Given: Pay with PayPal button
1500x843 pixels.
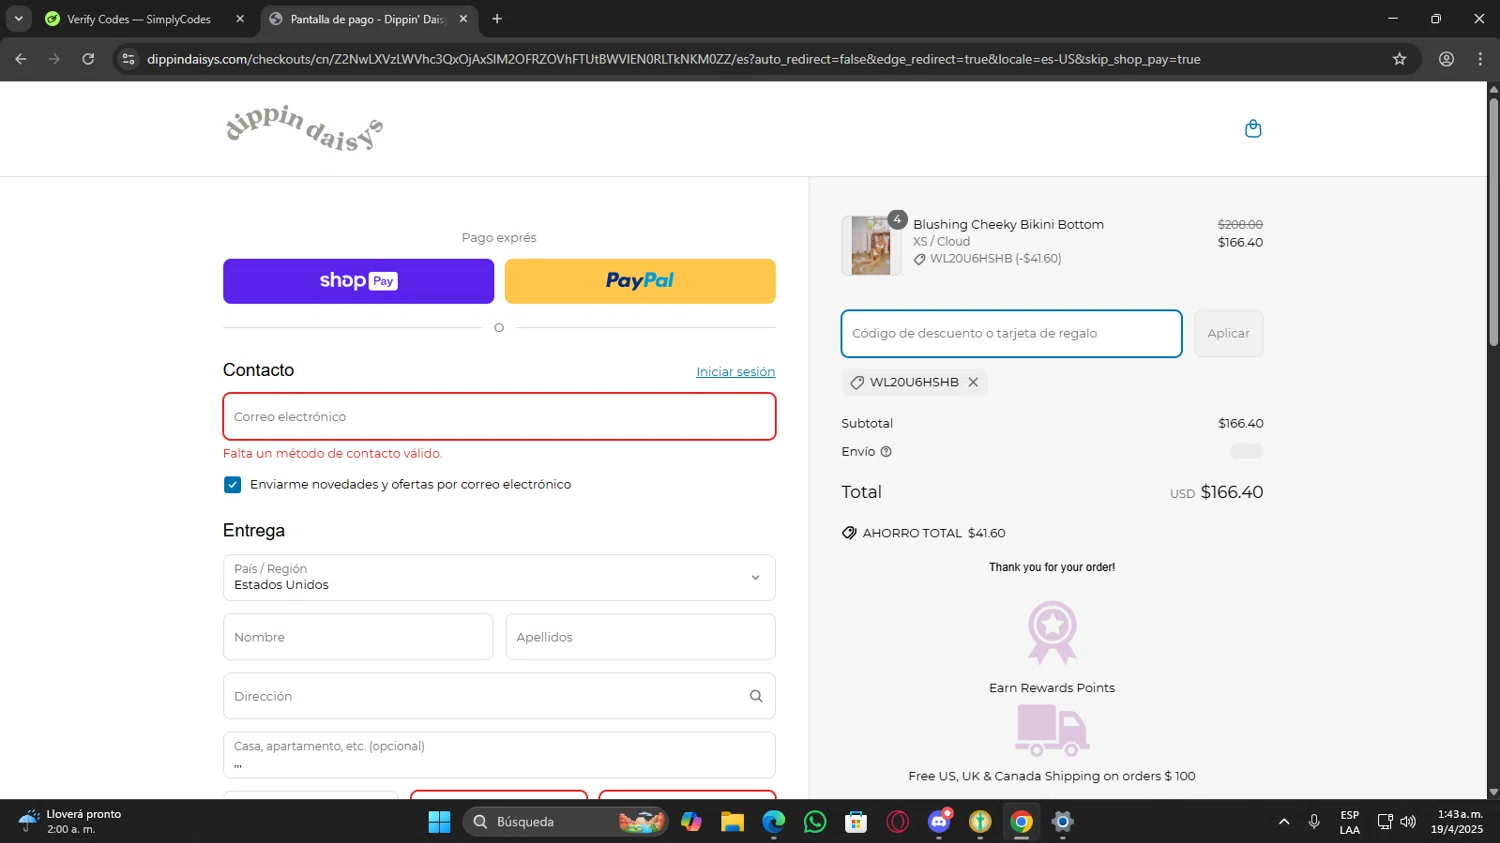Looking at the screenshot, I should pyautogui.click(x=640, y=281).
